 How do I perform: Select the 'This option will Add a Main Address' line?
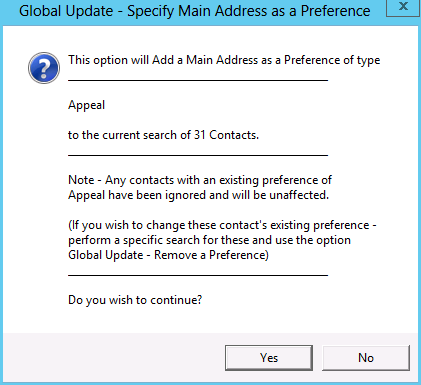point(224,60)
